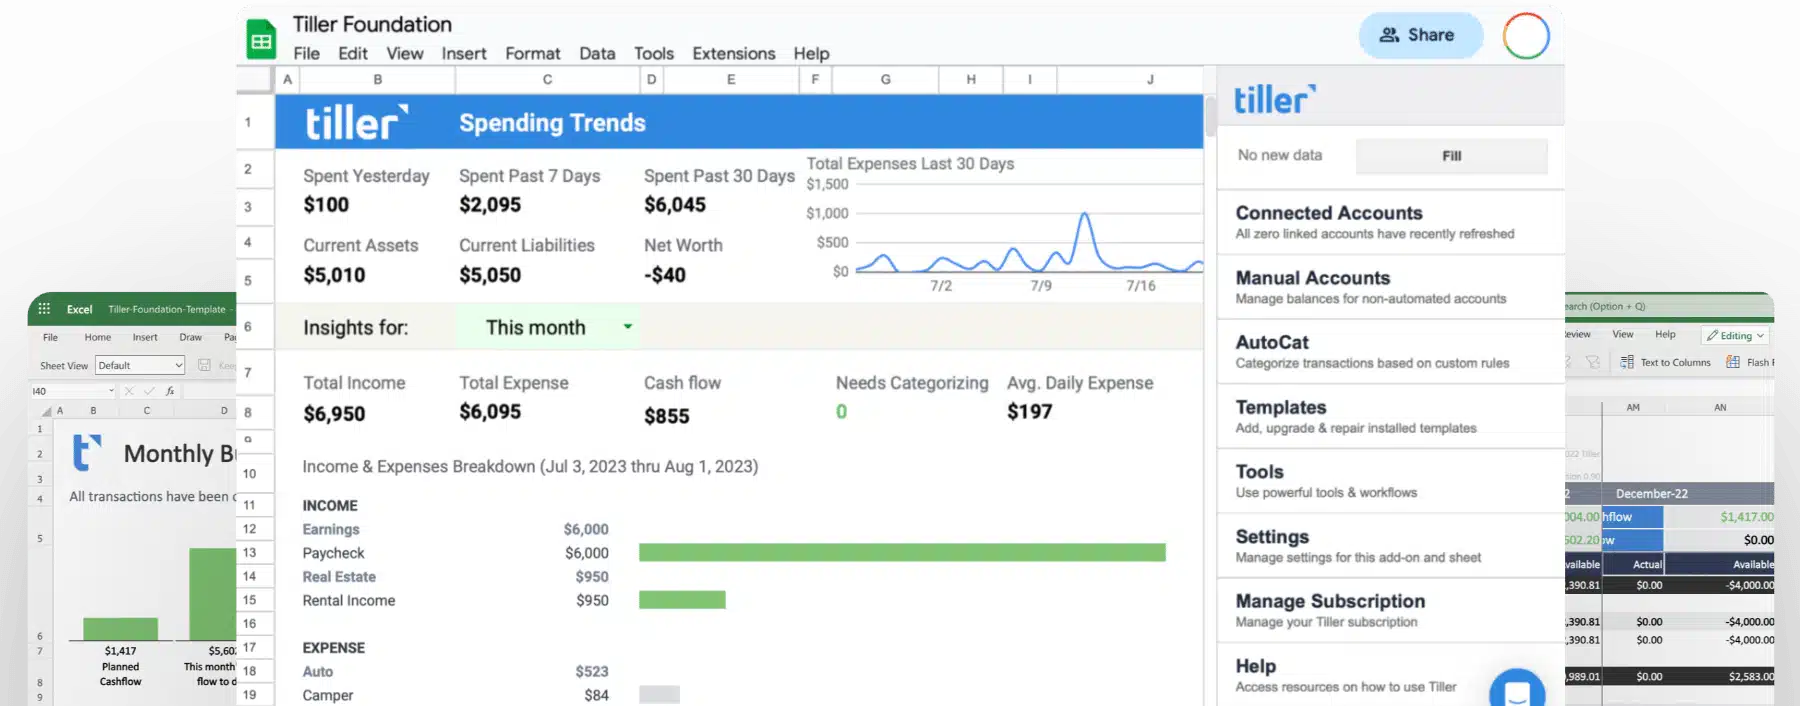Click the Earnings $6,000 amount
This screenshot has height=706, width=1800.
(x=586, y=529)
